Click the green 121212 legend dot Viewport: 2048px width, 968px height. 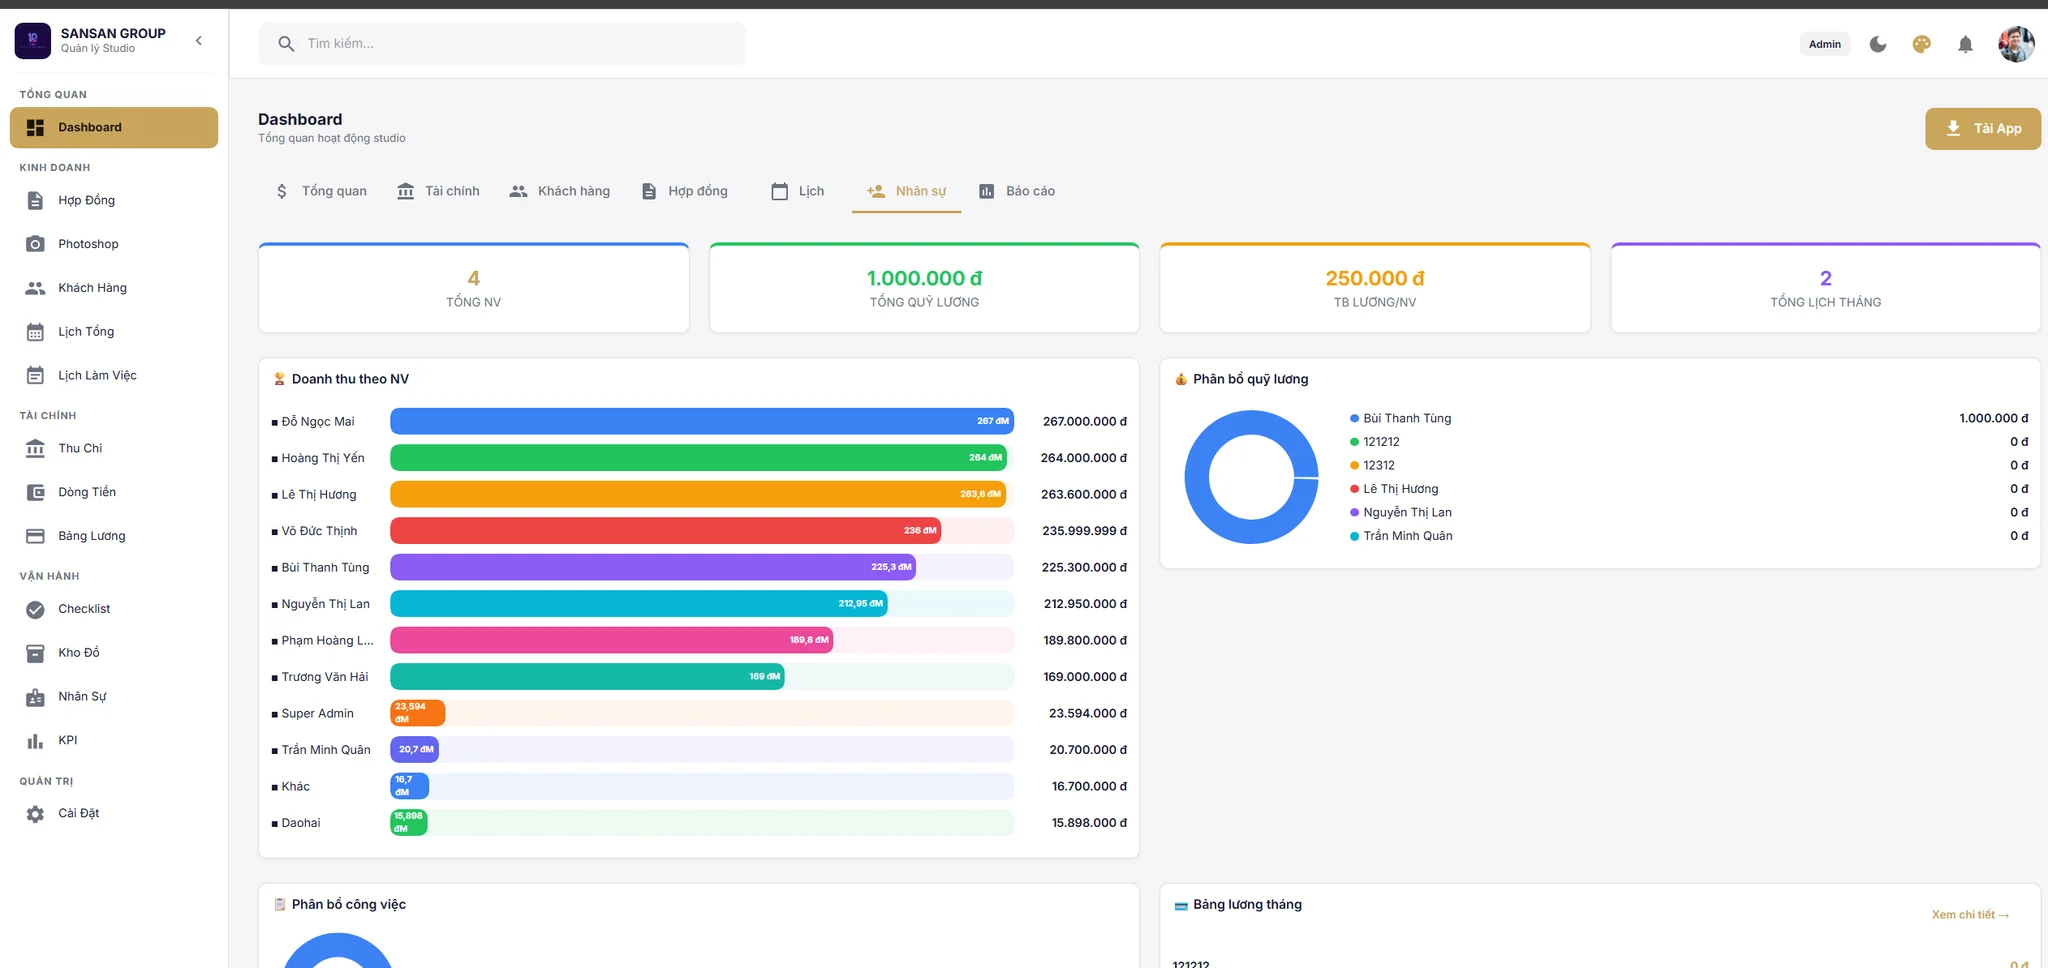pos(1354,442)
